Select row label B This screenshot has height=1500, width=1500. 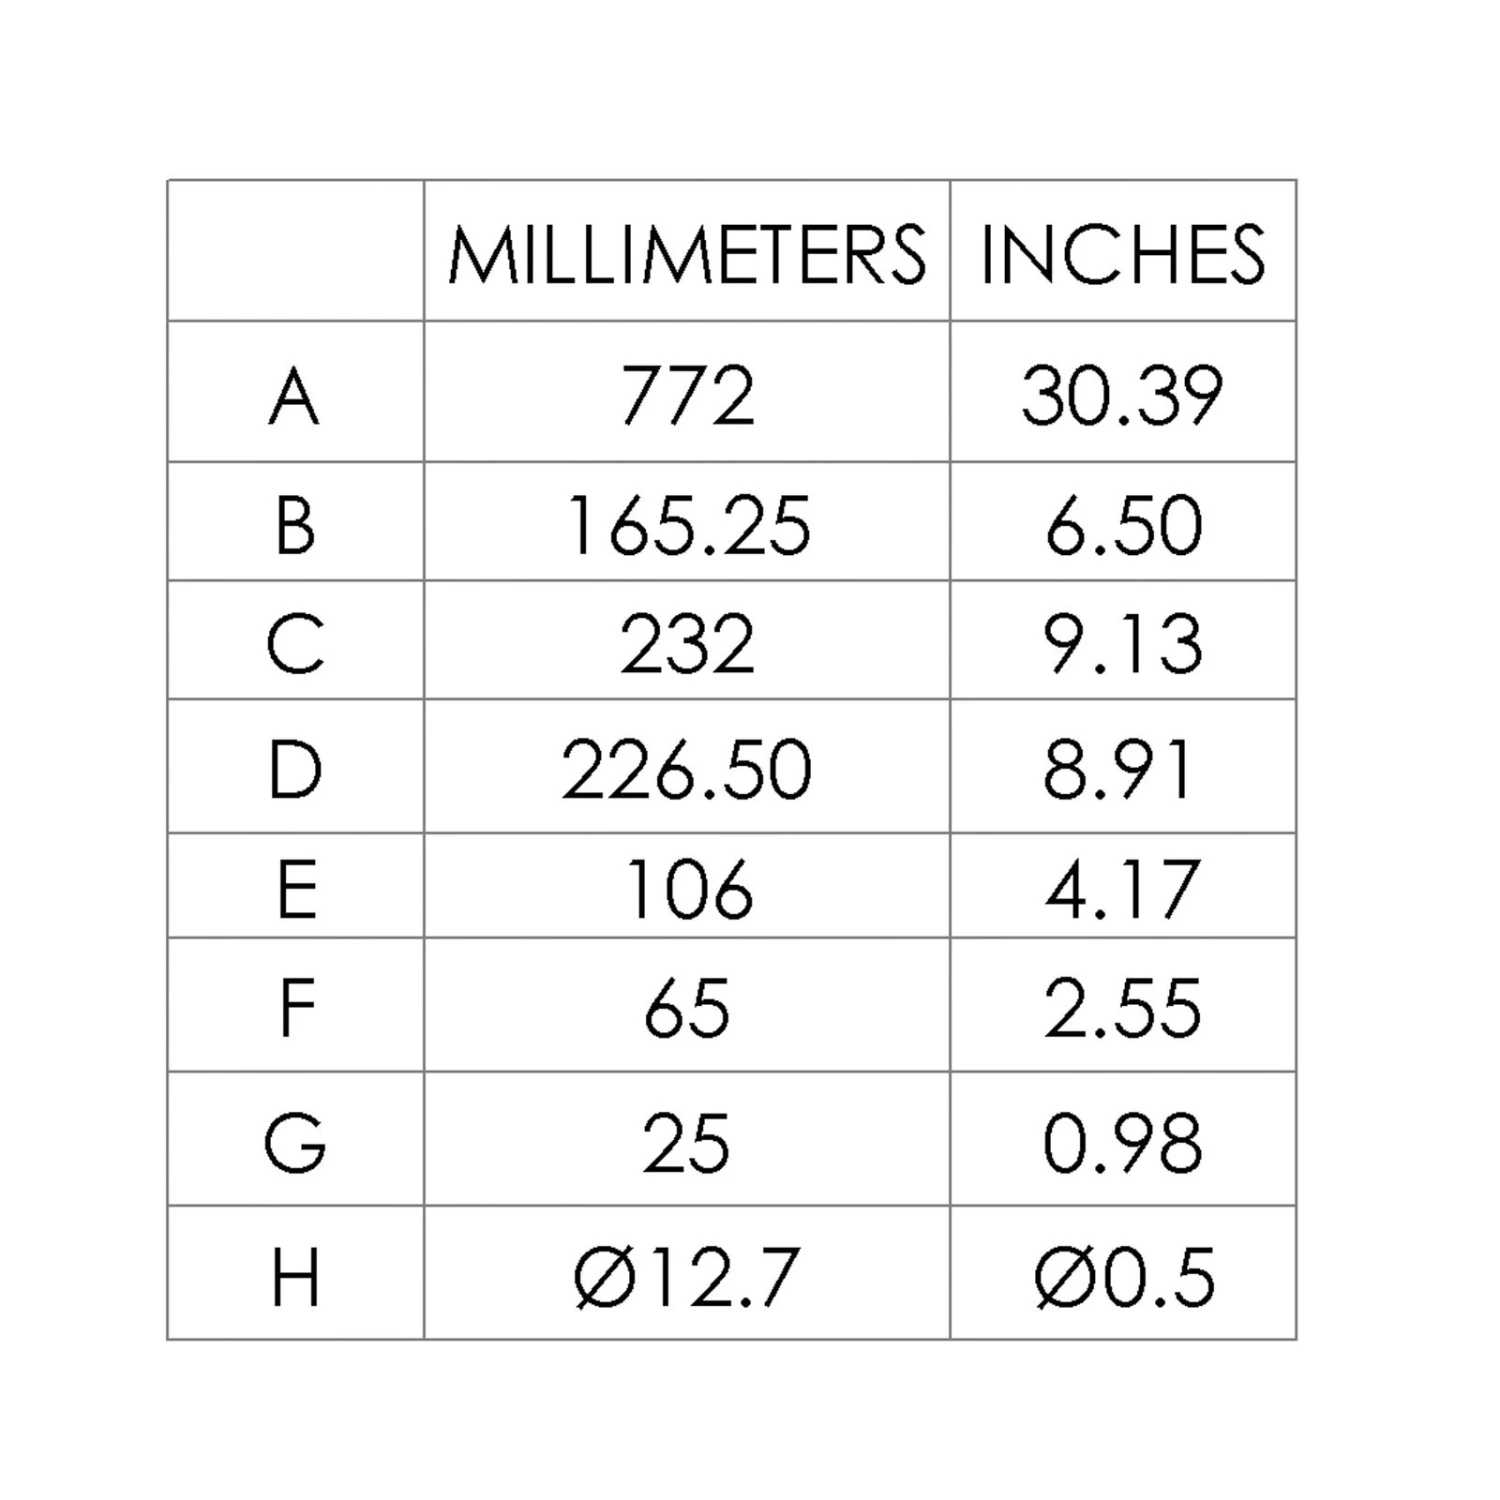(295, 525)
